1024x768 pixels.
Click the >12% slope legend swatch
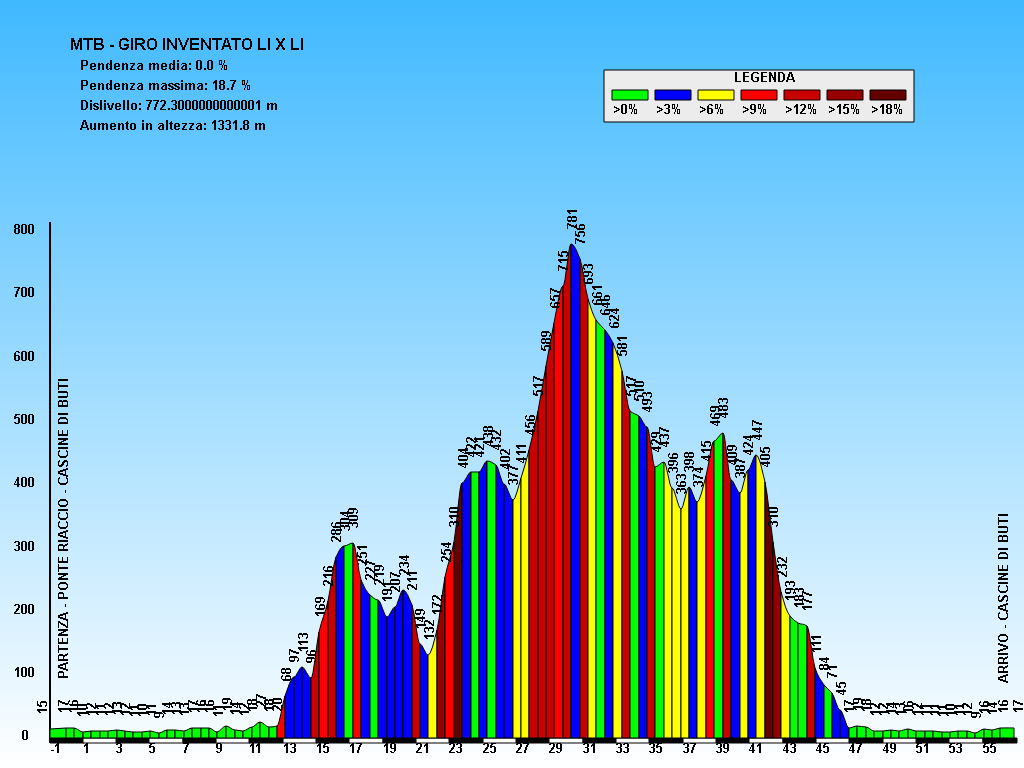tap(801, 94)
